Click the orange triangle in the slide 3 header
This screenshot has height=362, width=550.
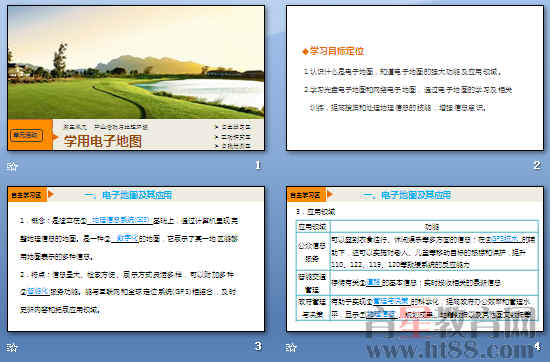[51, 194]
